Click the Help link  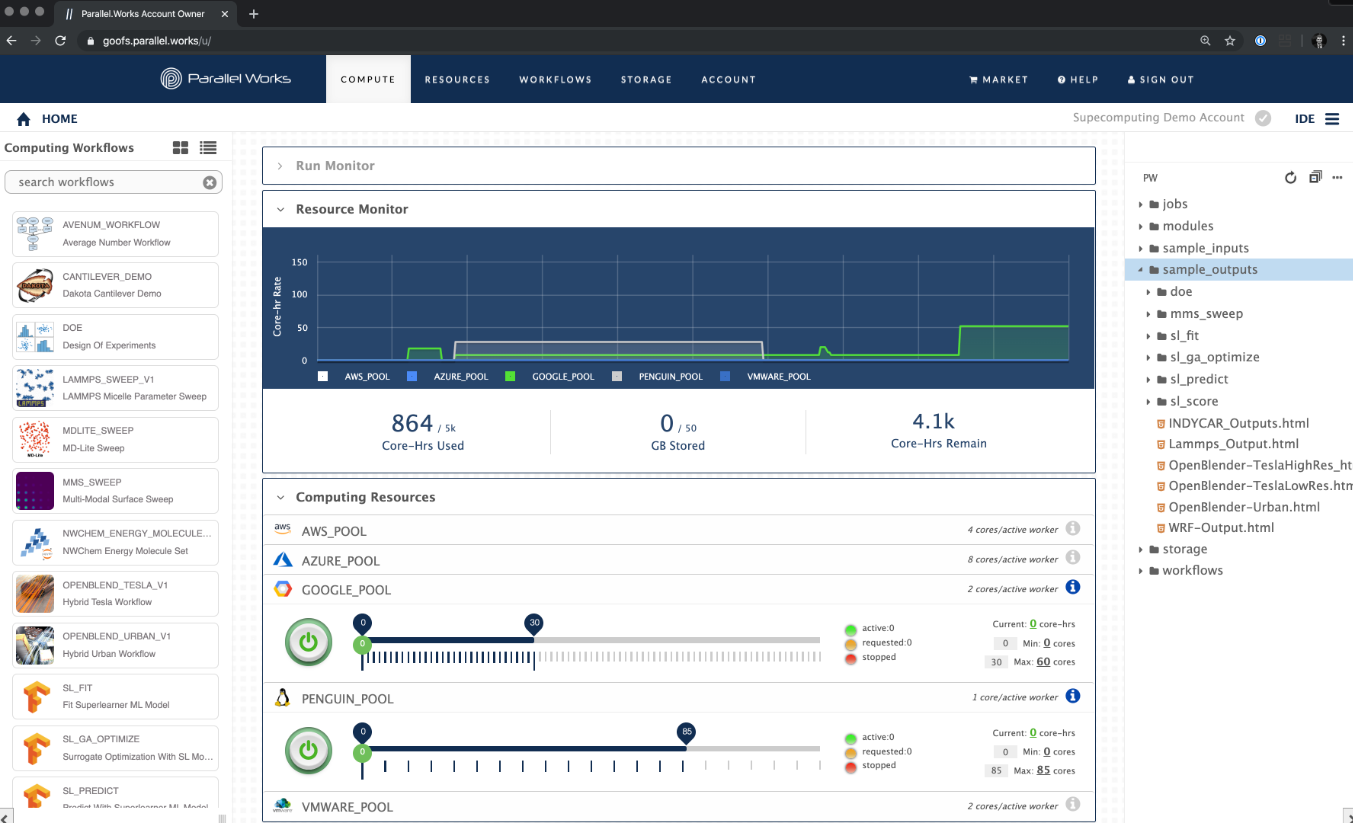point(1078,80)
